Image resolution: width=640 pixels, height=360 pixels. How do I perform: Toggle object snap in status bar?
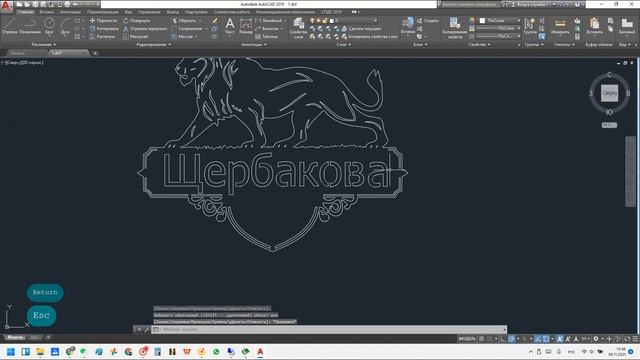(x=546, y=339)
